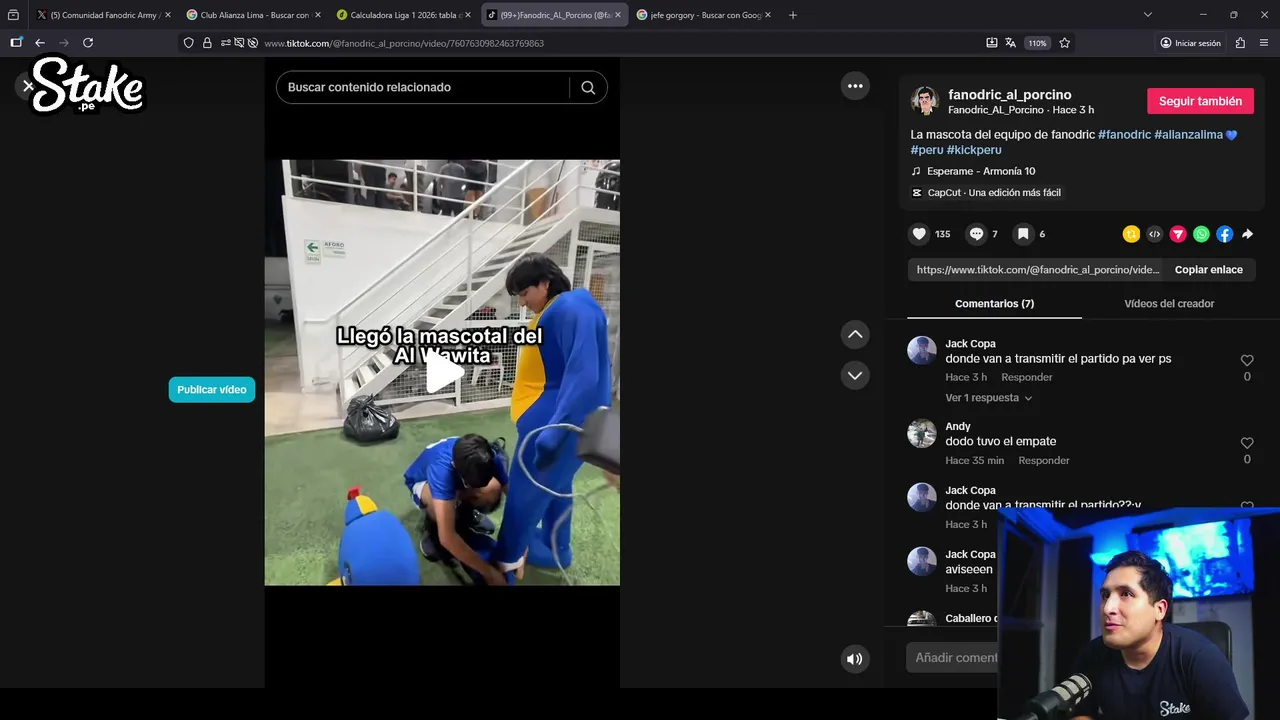The image size is (1280, 720).
Task: Like Jack Copa's first comment
Action: (1247, 360)
